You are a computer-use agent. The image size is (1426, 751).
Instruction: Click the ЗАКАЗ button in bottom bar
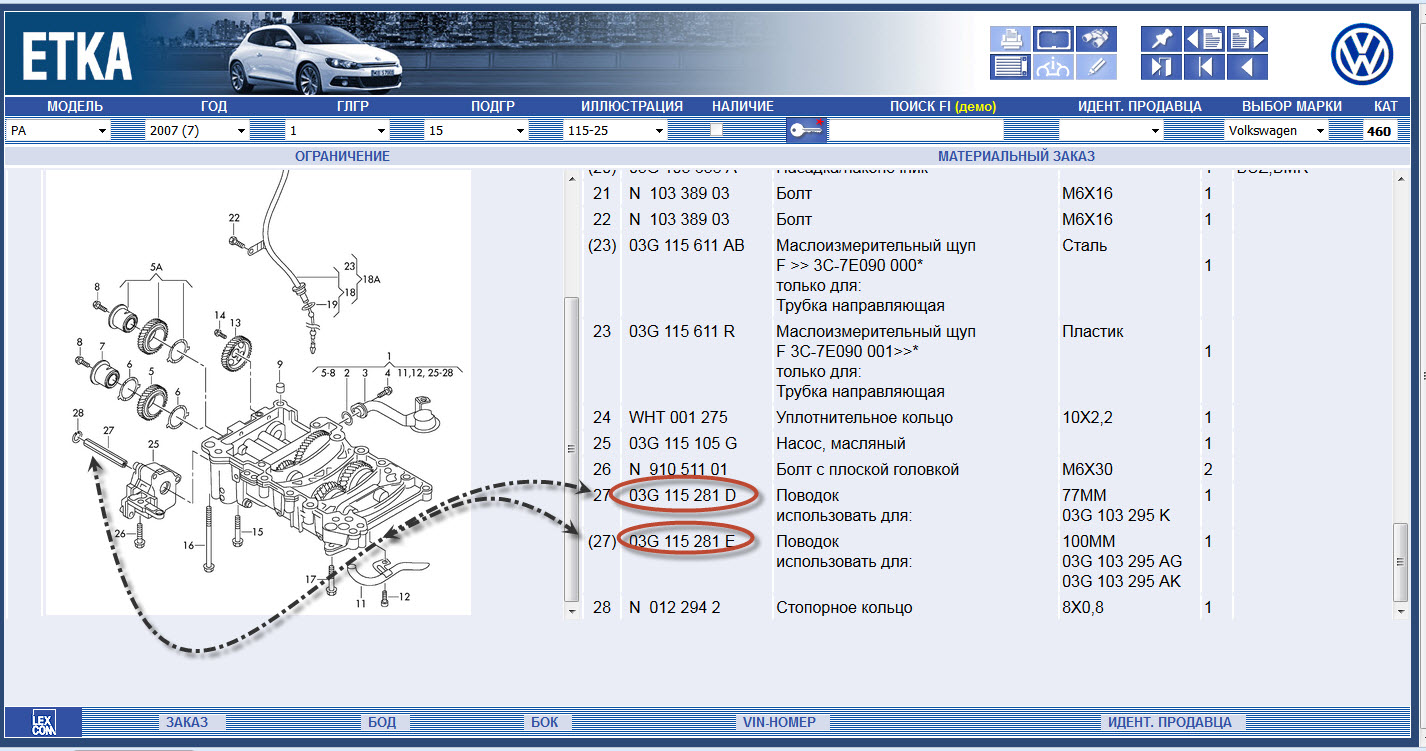[187, 722]
